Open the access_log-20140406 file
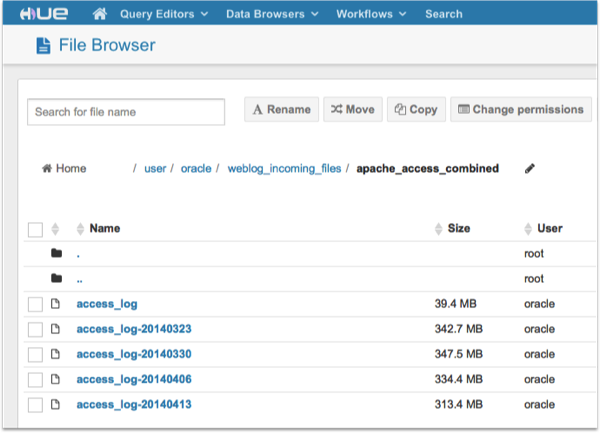Screen dimensions: 600x433 coord(134,379)
